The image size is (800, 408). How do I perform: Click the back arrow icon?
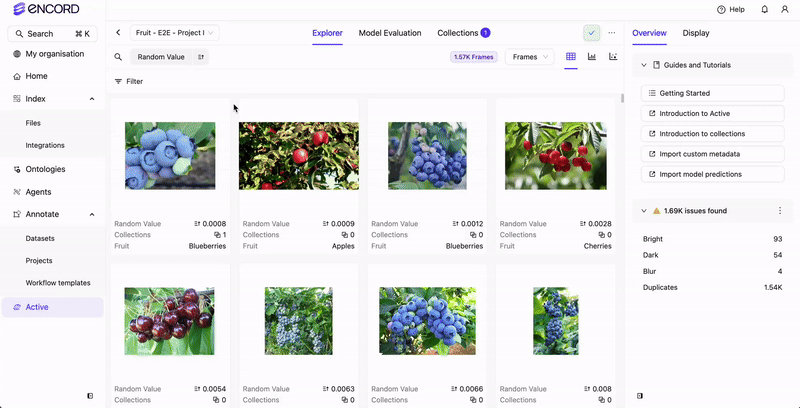click(118, 33)
